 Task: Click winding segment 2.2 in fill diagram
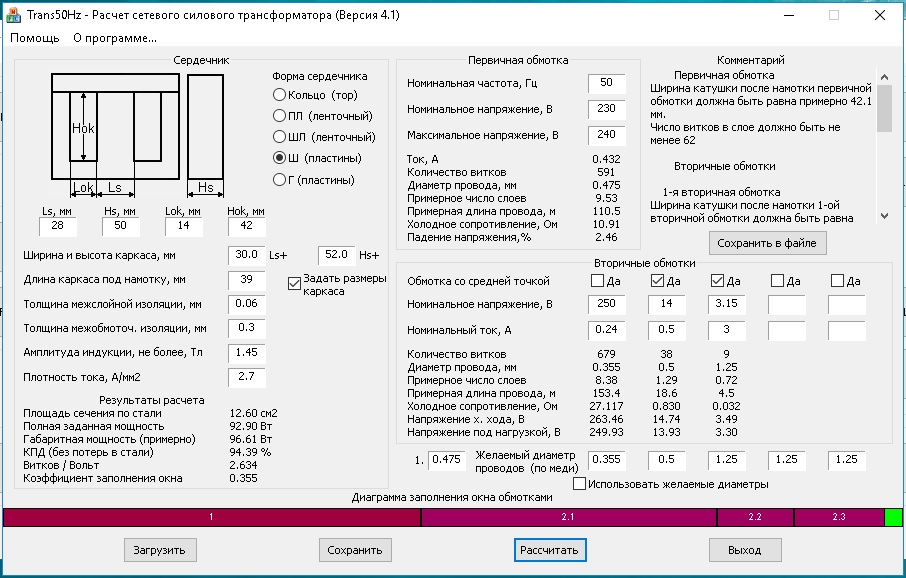click(x=755, y=517)
